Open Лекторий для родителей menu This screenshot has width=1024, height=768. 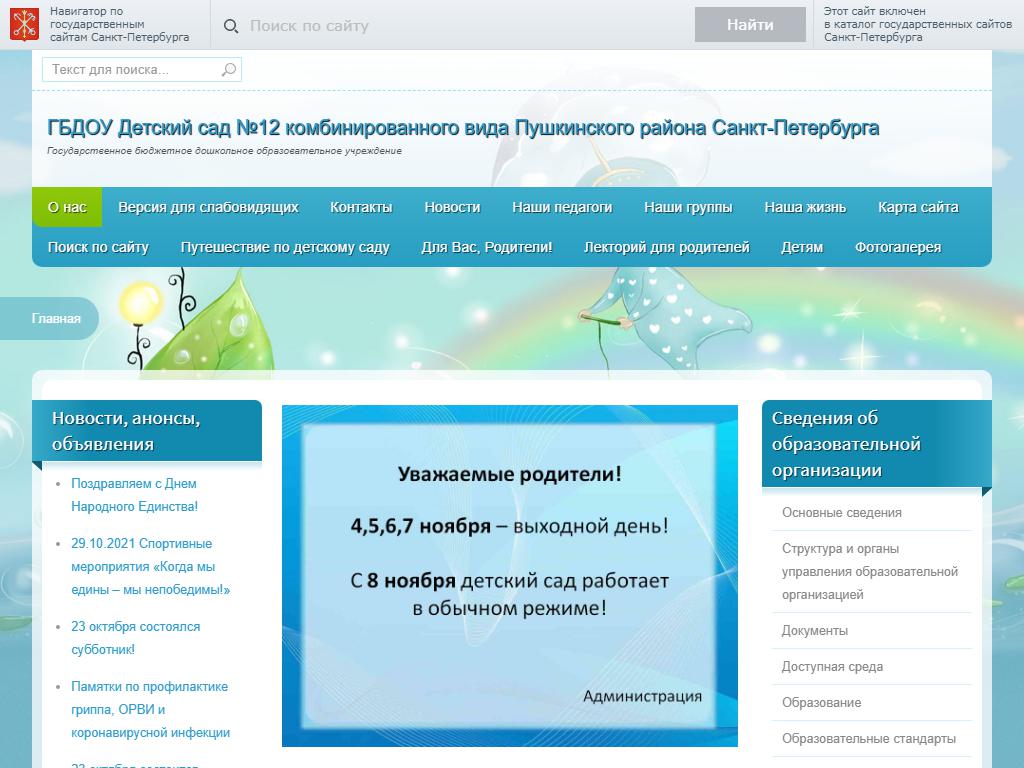pyautogui.click(x=666, y=247)
